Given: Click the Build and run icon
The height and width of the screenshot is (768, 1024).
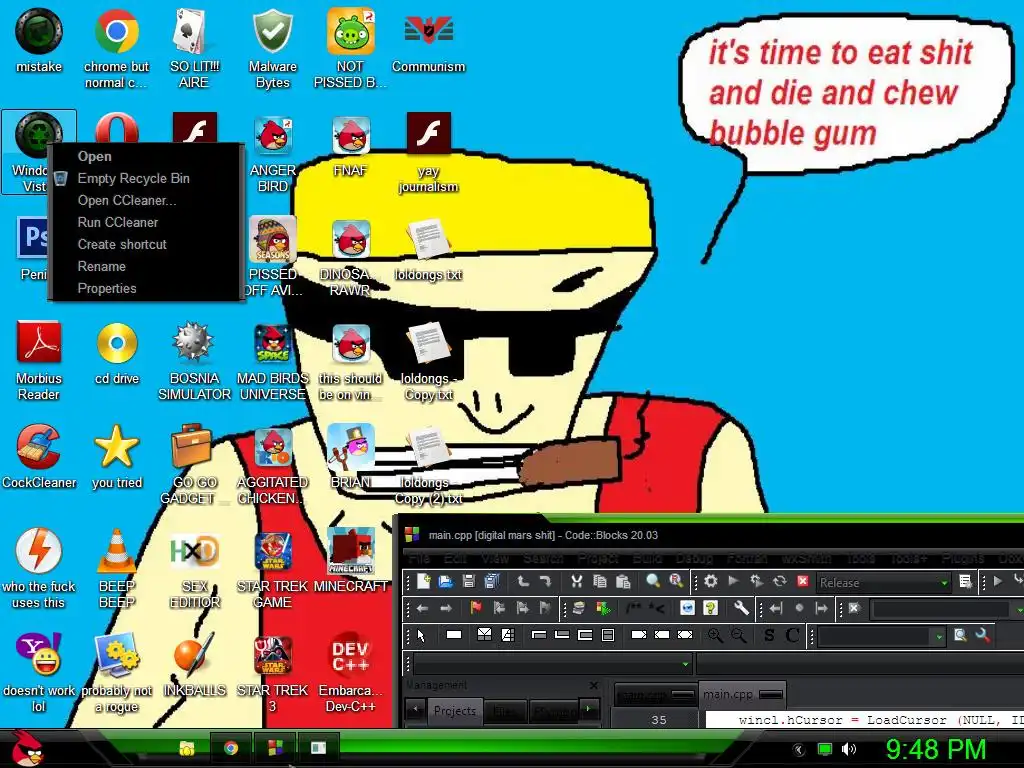Looking at the screenshot, I should coord(756,581).
